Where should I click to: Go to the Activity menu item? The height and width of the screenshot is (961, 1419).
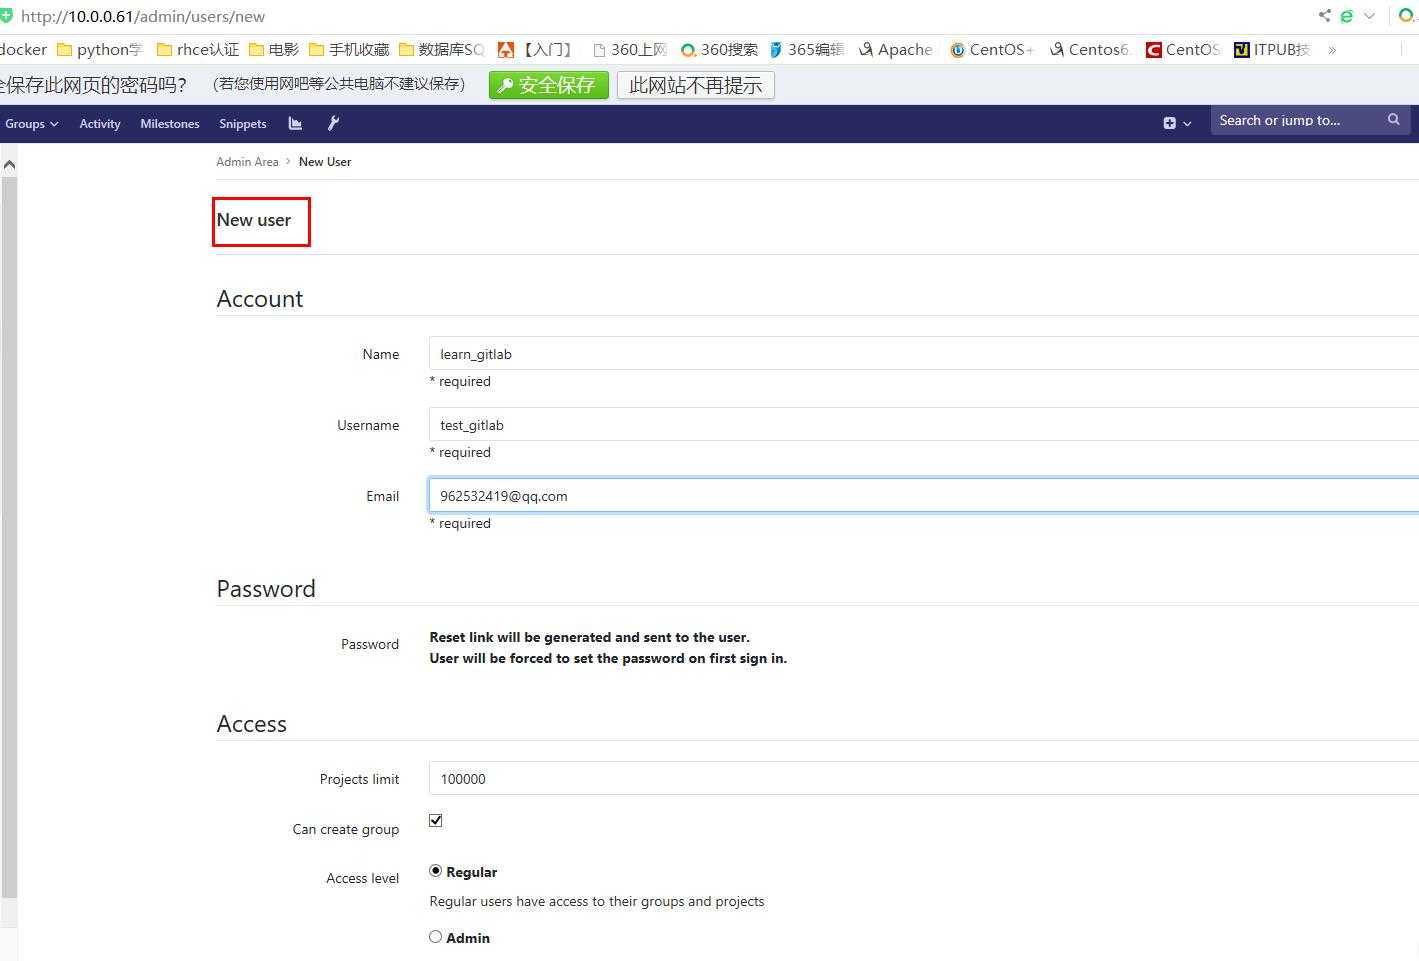click(100, 123)
